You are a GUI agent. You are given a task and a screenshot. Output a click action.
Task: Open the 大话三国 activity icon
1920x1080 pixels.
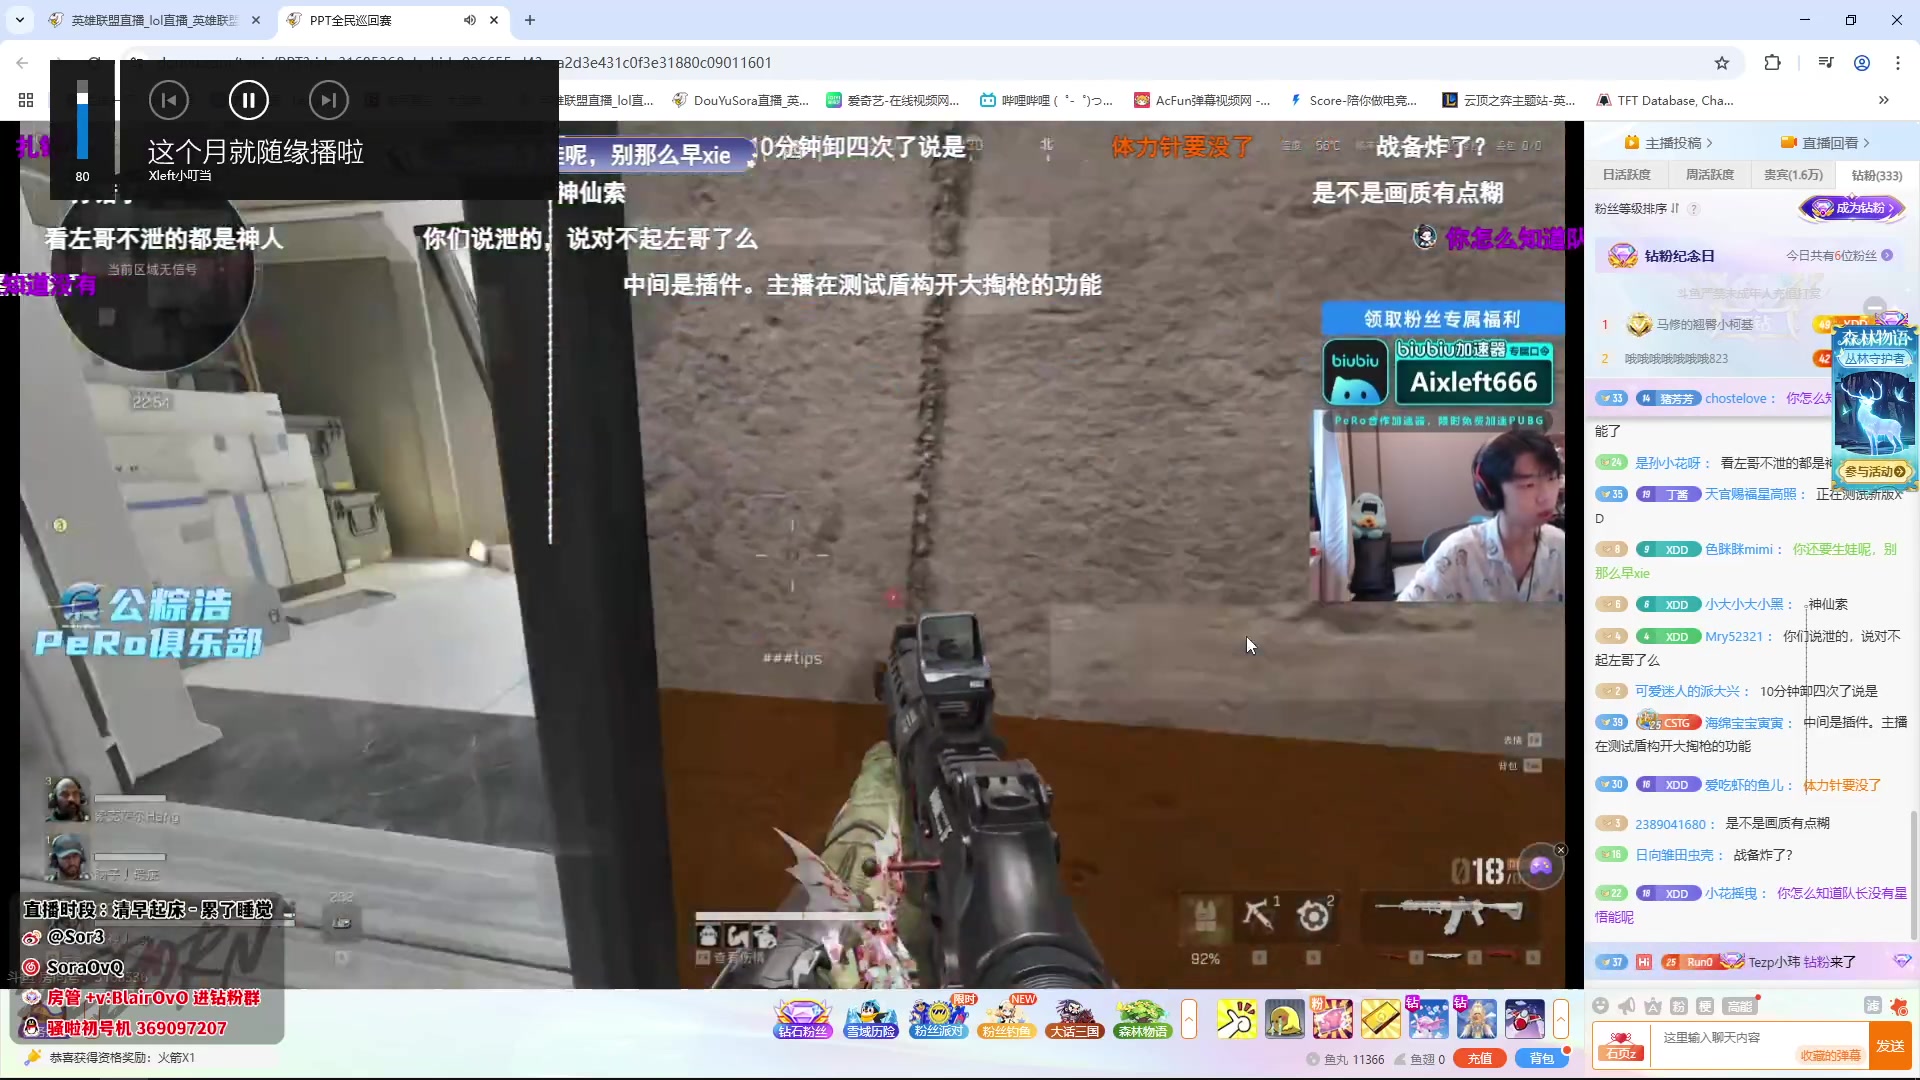click(1074, 1019)
